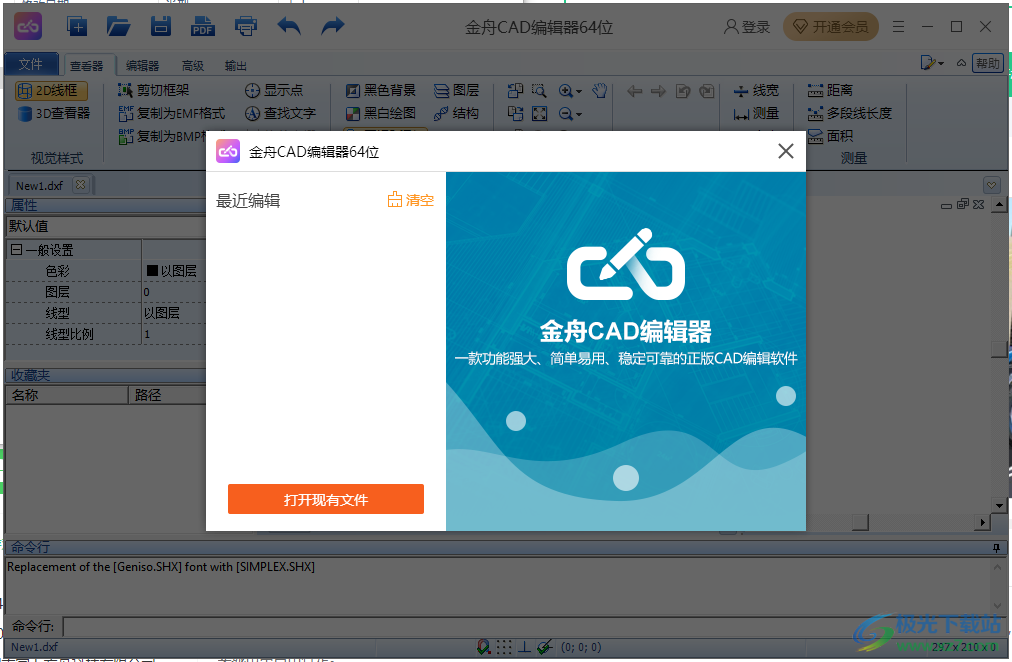Click the 登录 login link
This screenshot has height=662, width=1012.
pos(747,26)
